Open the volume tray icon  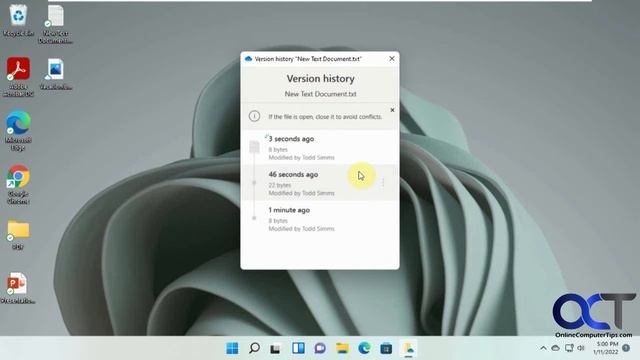[581, 348]
